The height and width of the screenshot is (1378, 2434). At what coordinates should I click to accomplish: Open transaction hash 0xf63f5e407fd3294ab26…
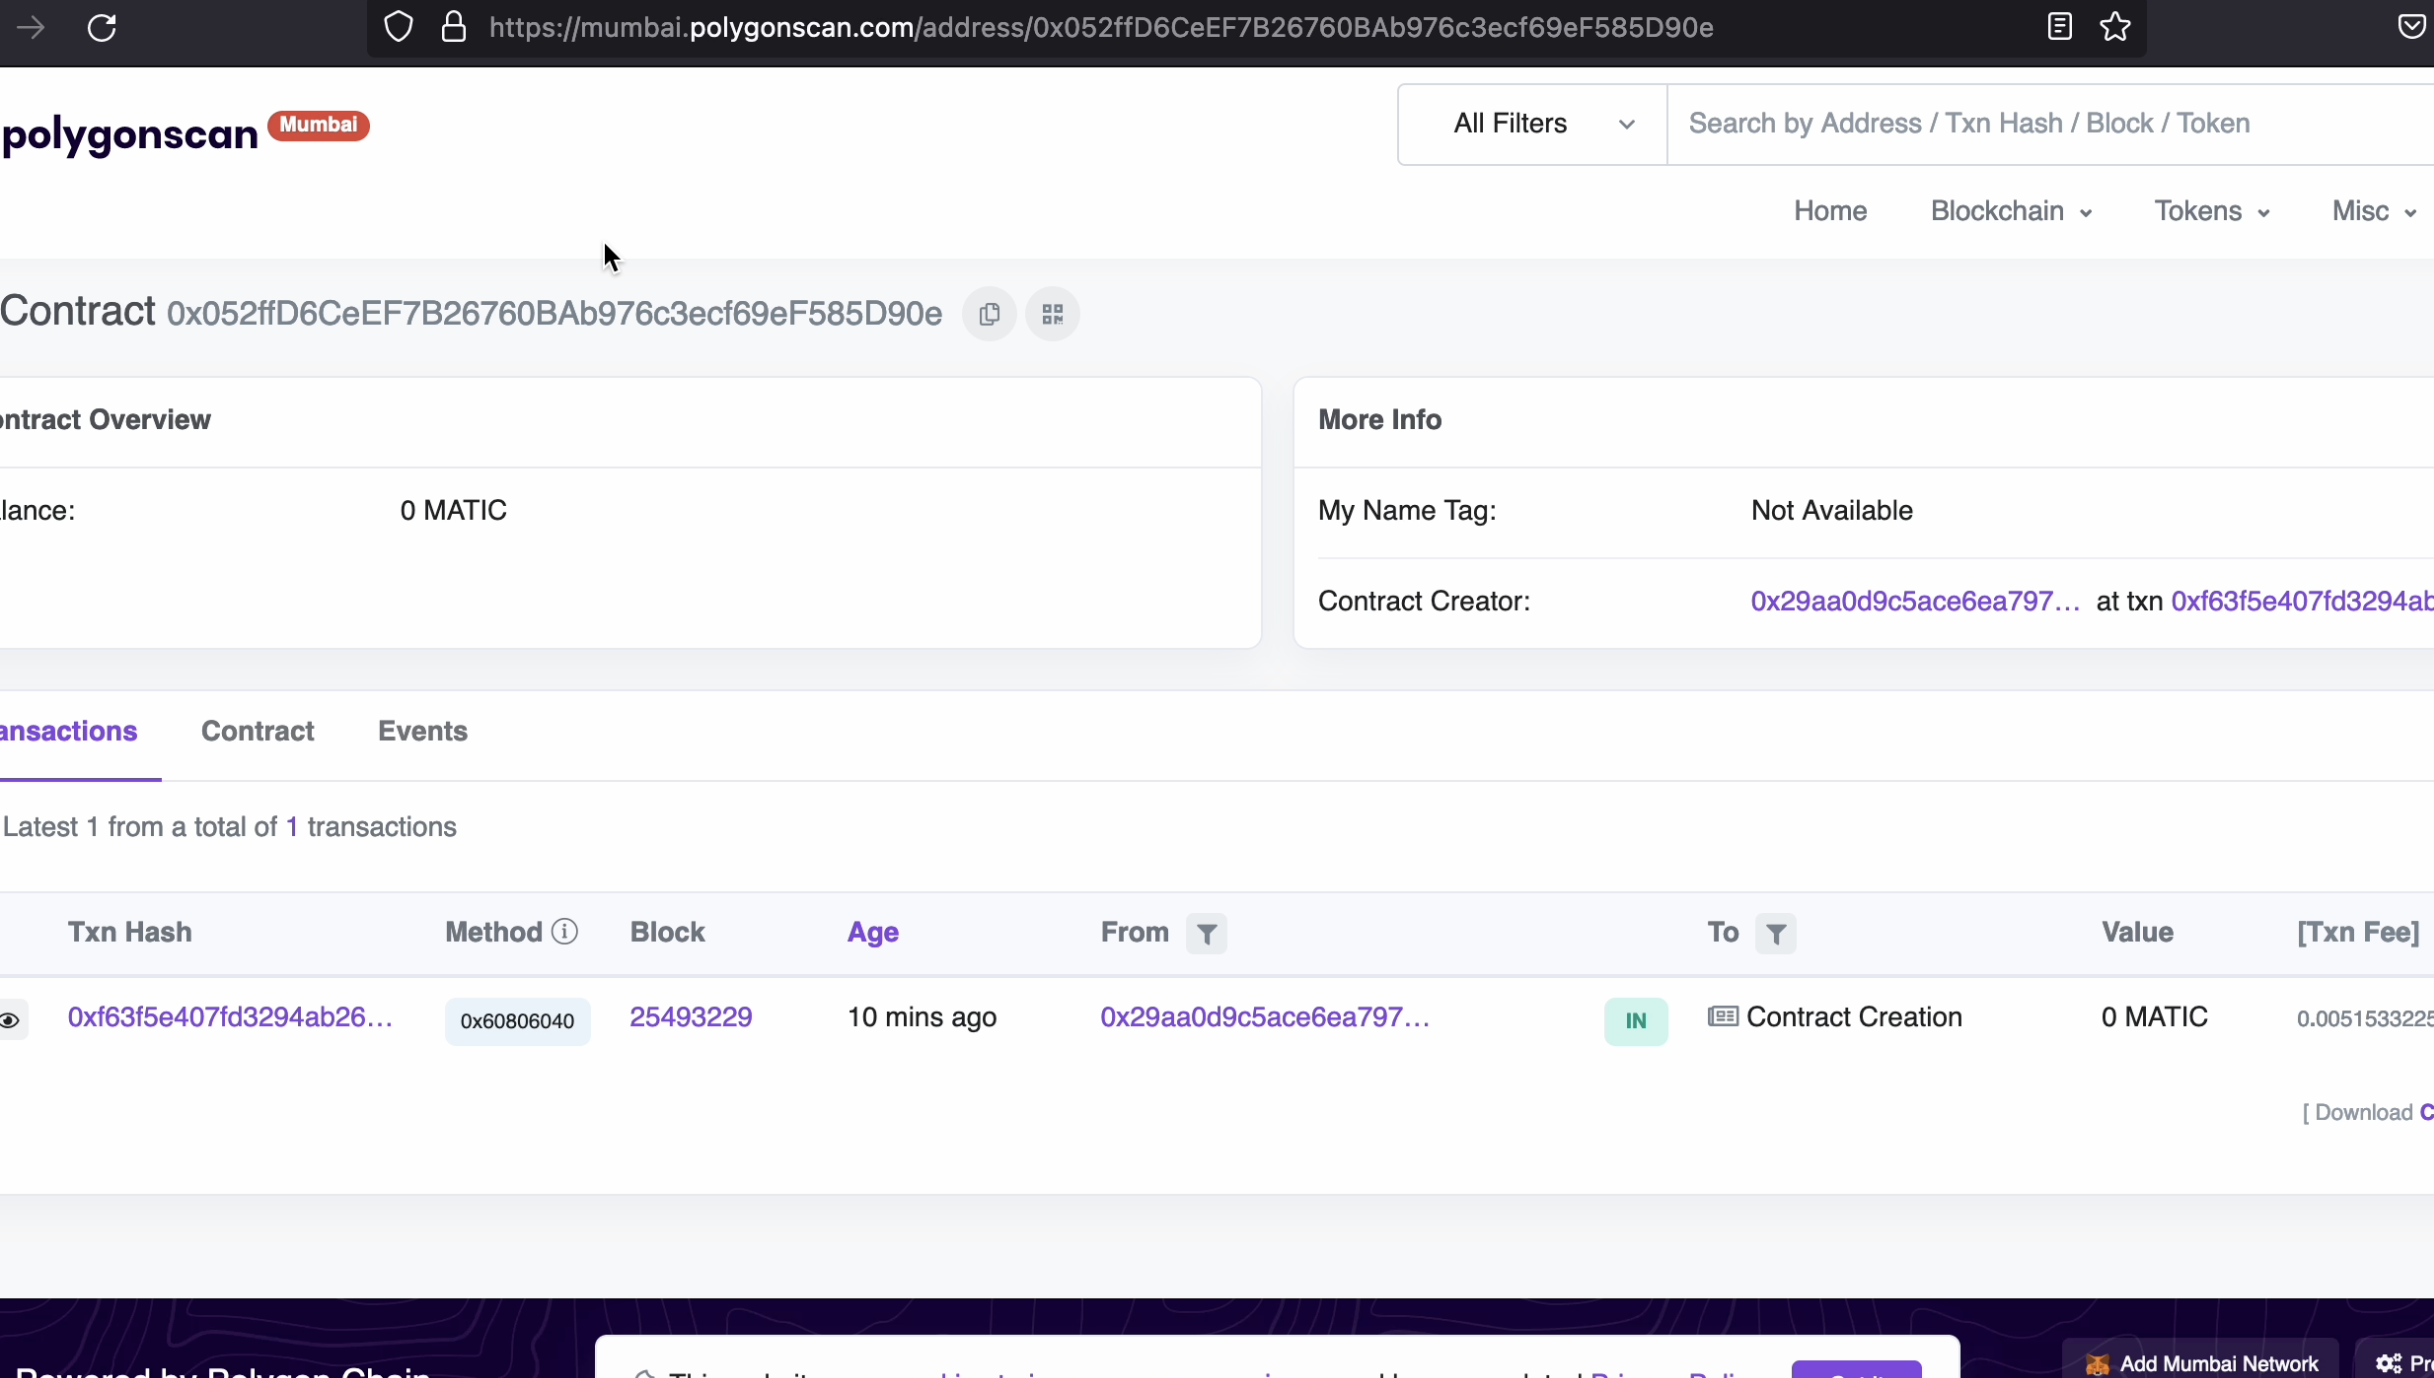[230, 1017]
